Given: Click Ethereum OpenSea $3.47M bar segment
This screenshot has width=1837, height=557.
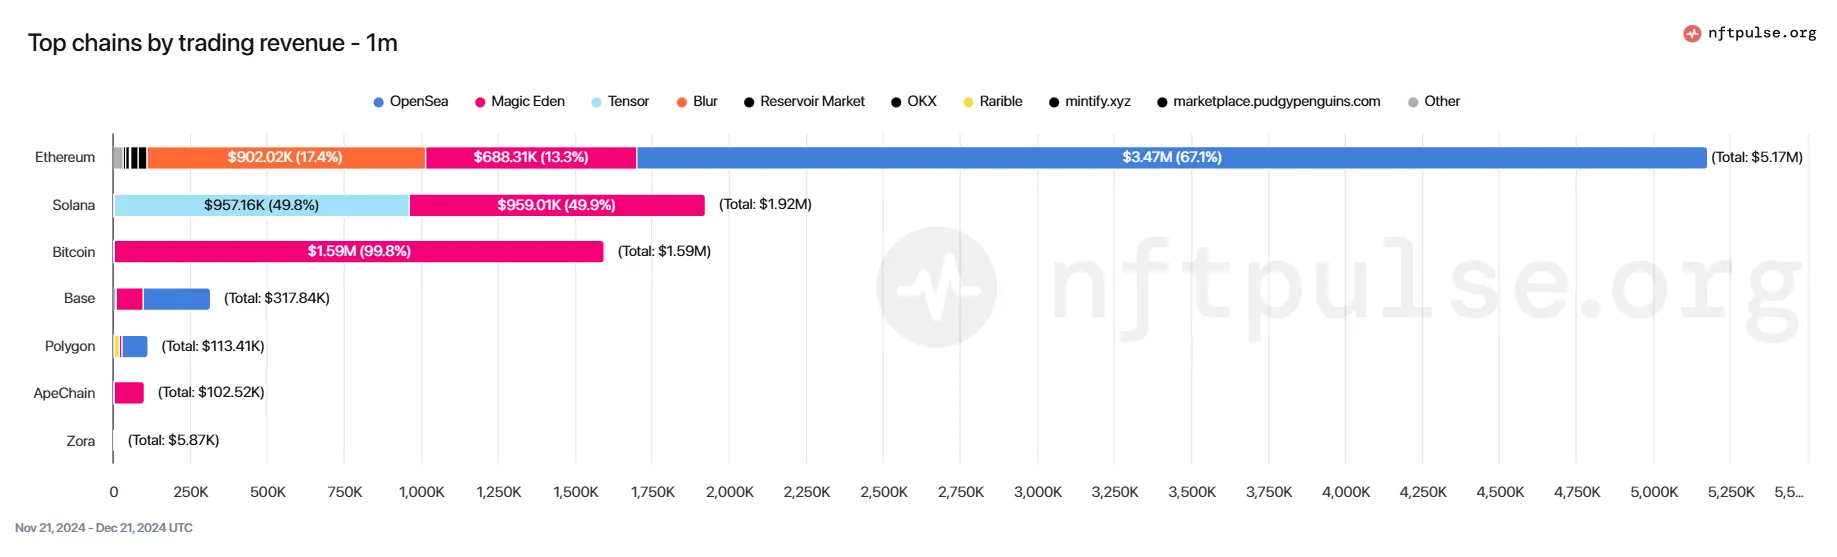Looking at the screenshot, I should pos(1171,158).
